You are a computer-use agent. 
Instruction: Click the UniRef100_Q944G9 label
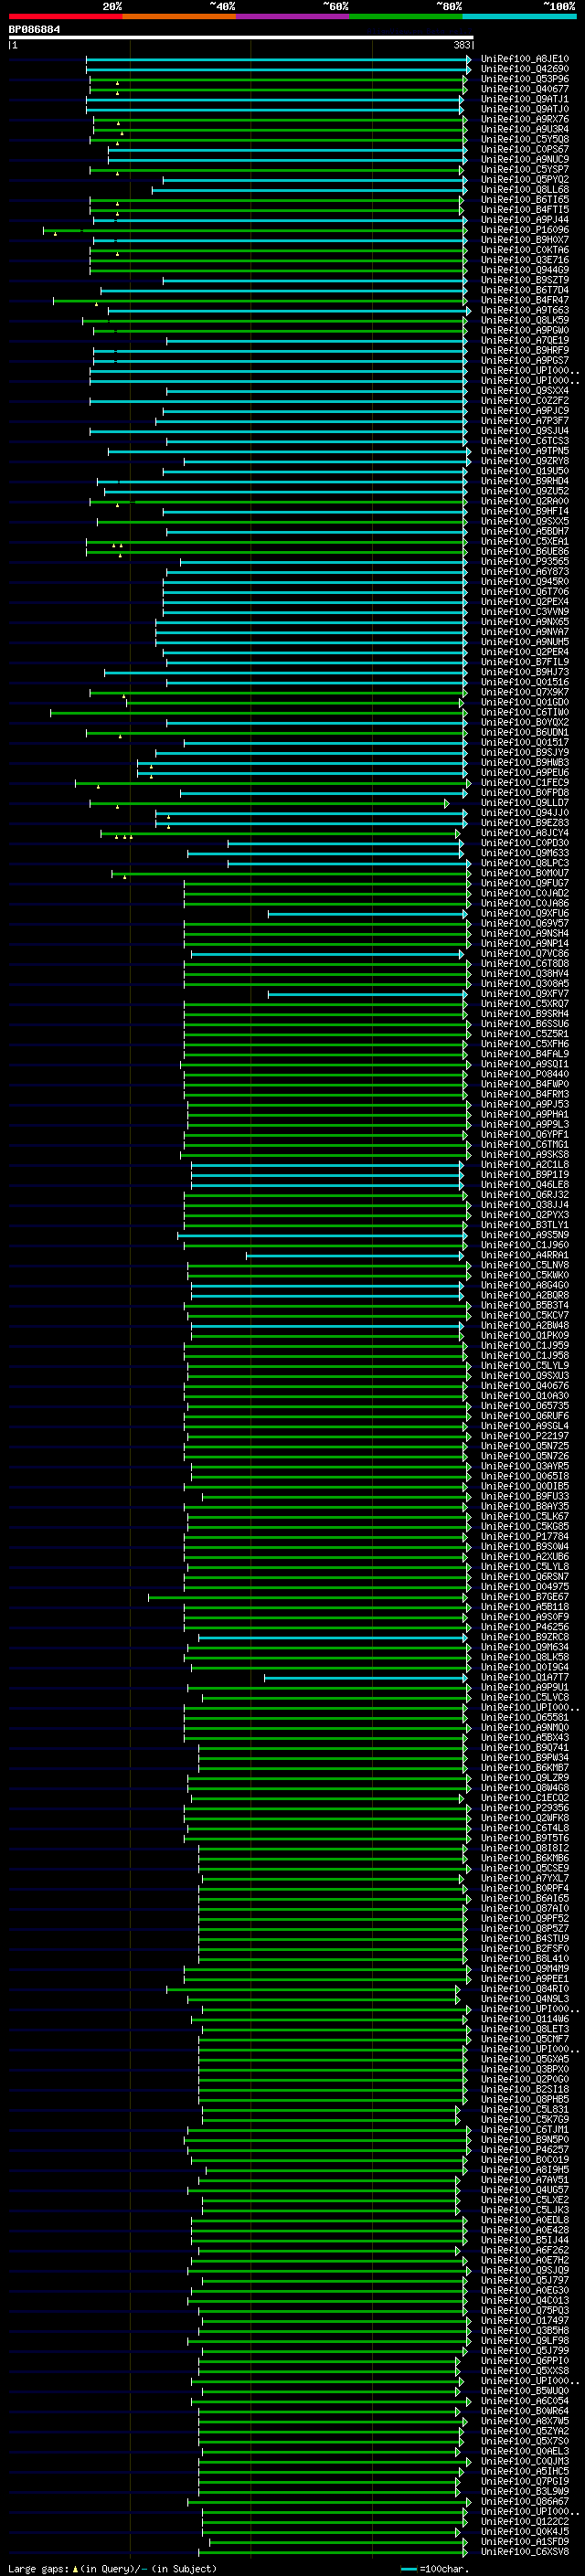tap(524, 270)
